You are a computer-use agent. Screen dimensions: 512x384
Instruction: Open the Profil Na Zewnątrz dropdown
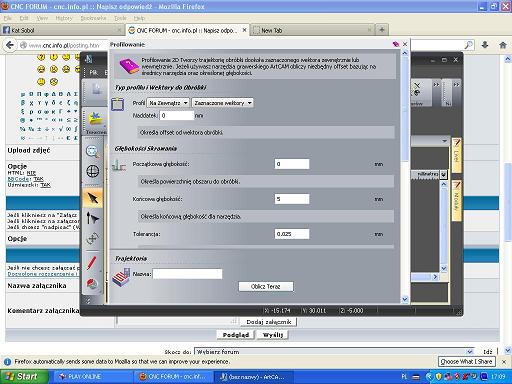point(168,103)
